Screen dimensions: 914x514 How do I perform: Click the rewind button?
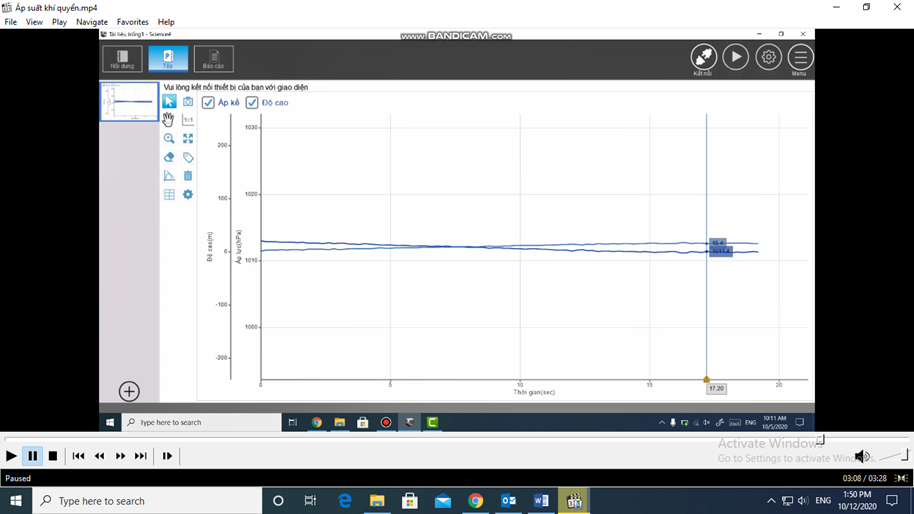pyautogui.click(x=100, y=456)
